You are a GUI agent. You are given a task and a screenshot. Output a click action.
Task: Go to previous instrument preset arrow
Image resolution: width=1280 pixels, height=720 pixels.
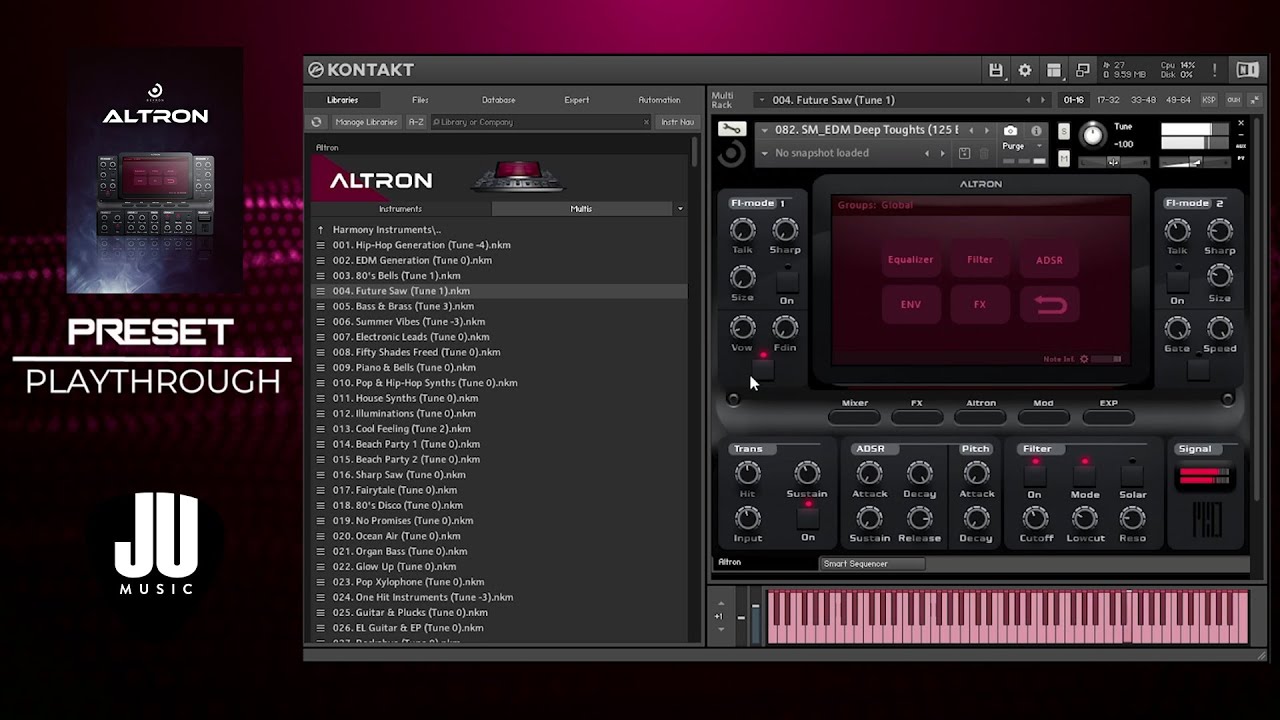pyautogui.click(x=971, y=131)
